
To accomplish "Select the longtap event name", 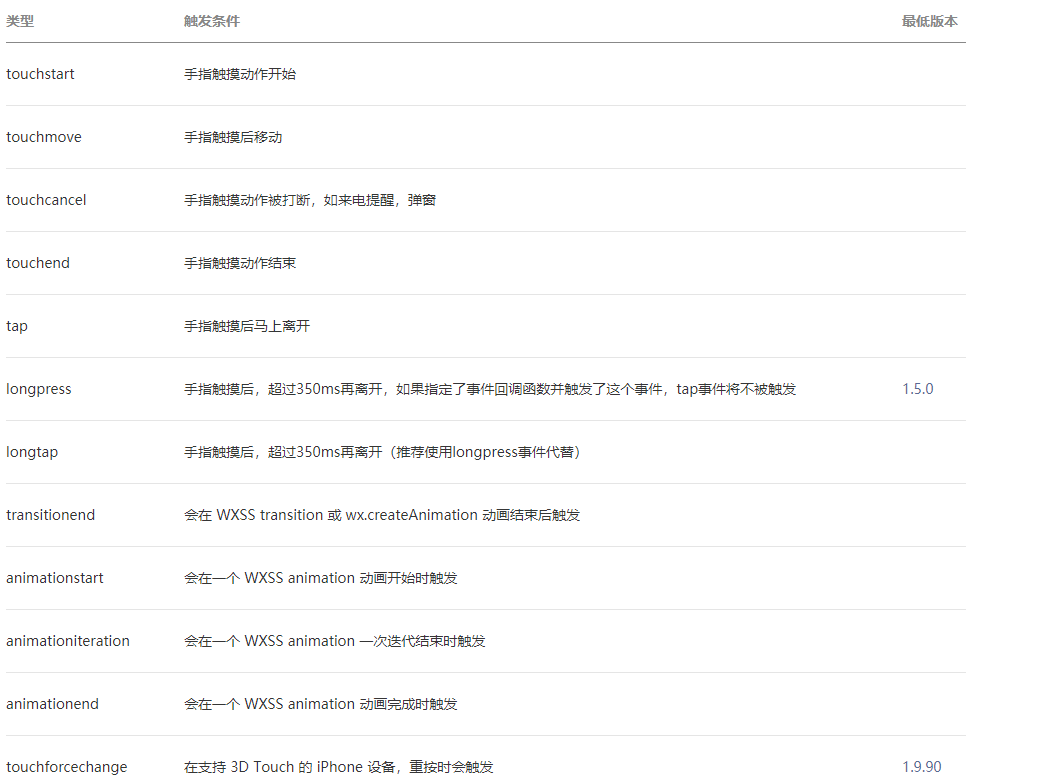I will pos(32,452).
